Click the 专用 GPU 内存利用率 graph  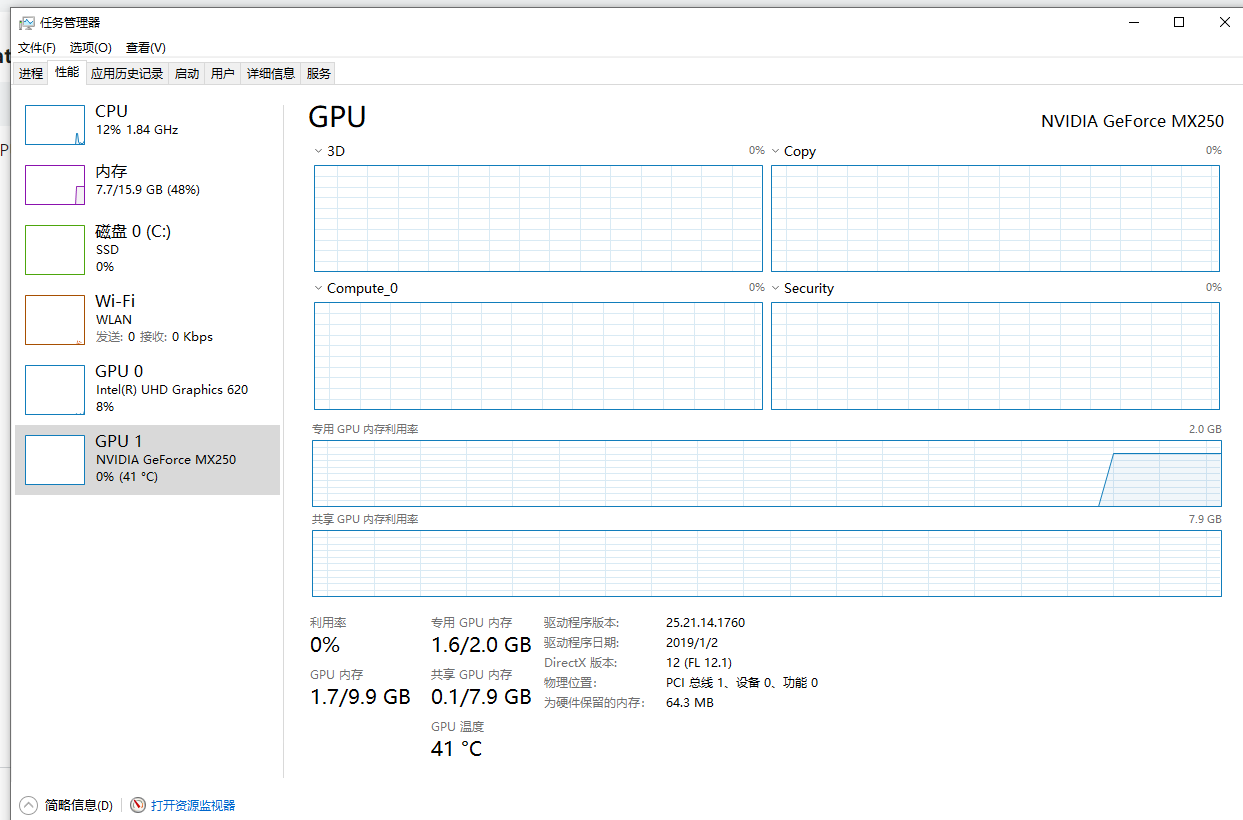[767, 474]
